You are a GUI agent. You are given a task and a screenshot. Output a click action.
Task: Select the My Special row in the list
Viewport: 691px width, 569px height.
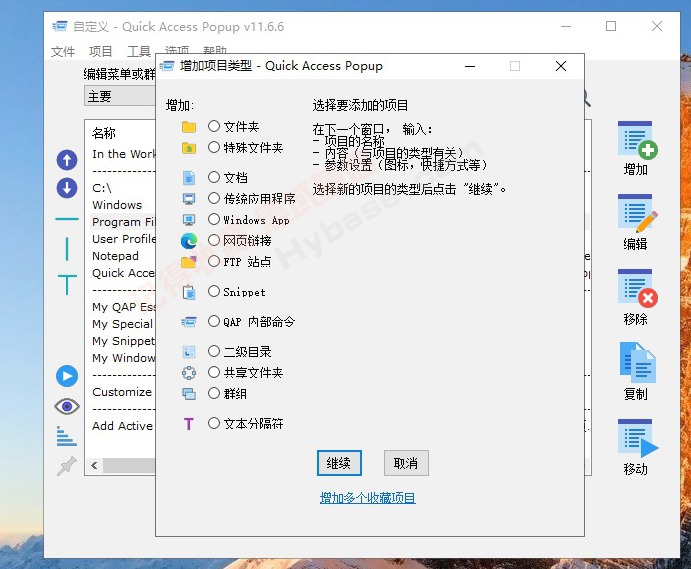tap(123, 324)
